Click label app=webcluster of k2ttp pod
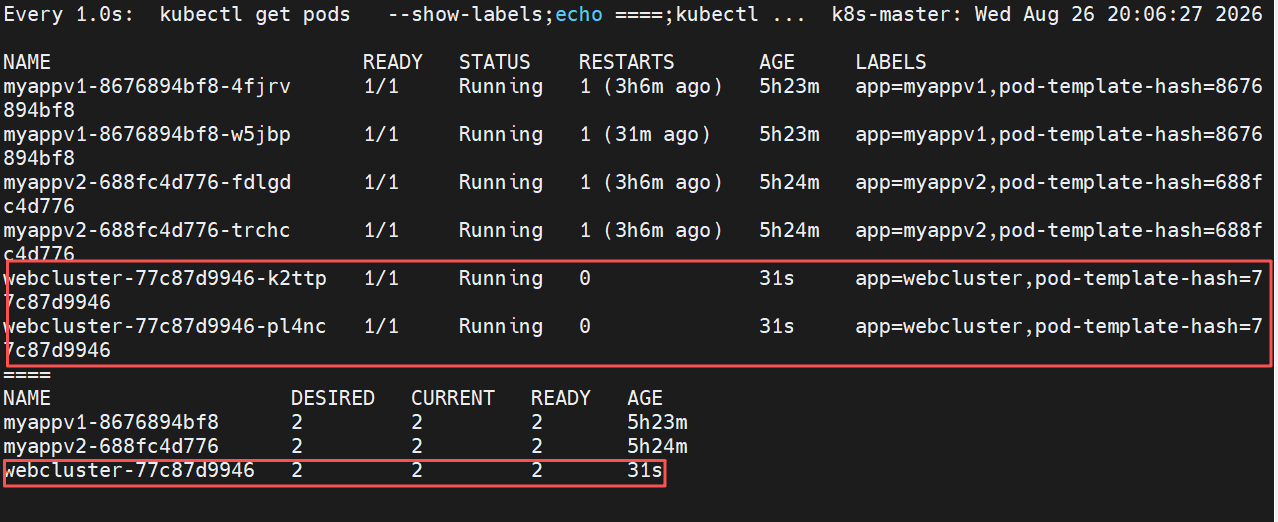1278x522 pixels. 941,279
